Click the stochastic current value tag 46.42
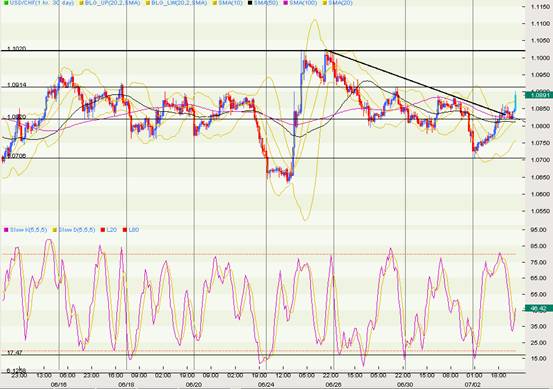 (538, 309)
